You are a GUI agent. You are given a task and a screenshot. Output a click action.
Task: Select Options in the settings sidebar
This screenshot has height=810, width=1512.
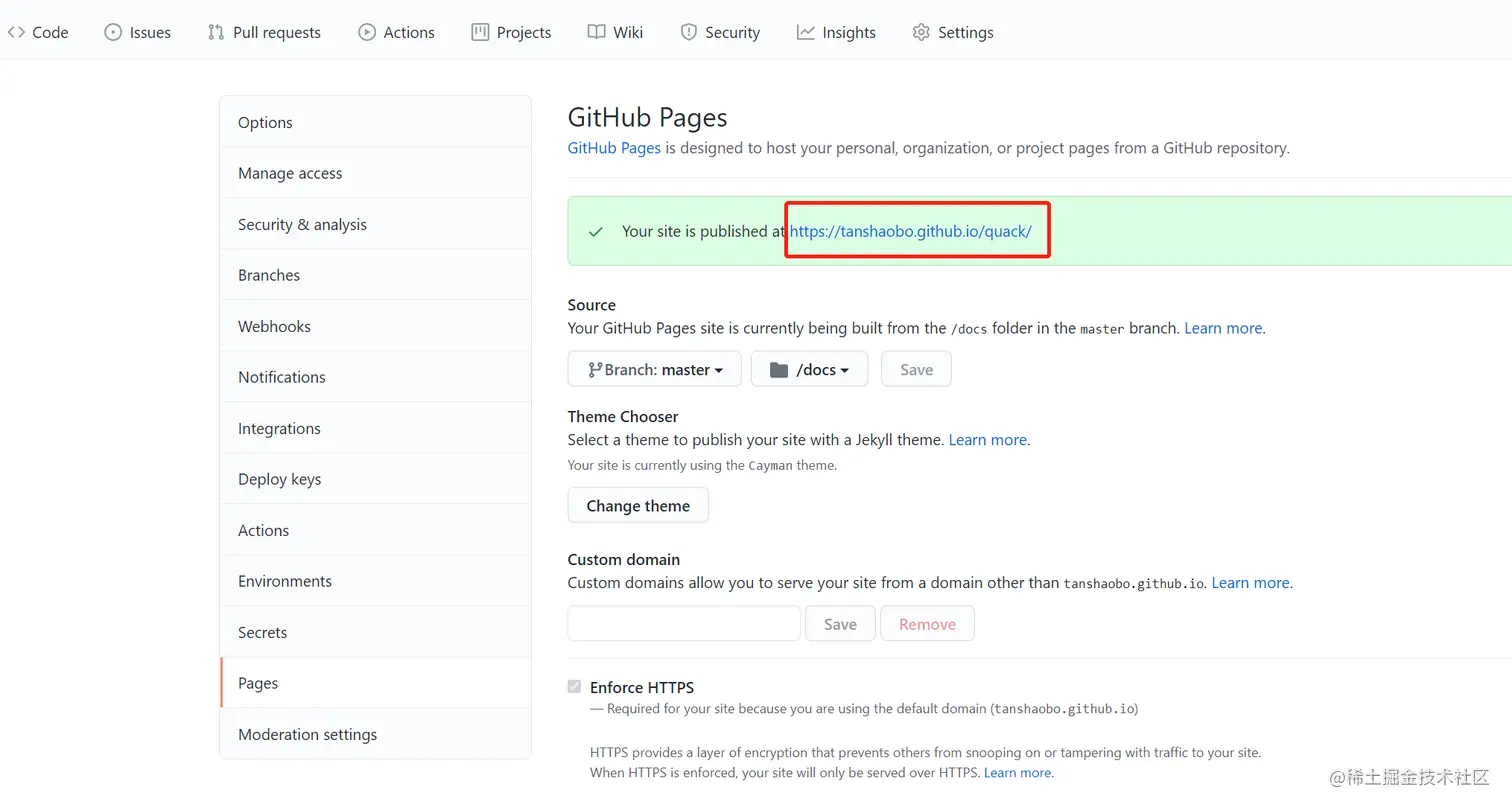[x=375, y=122]
